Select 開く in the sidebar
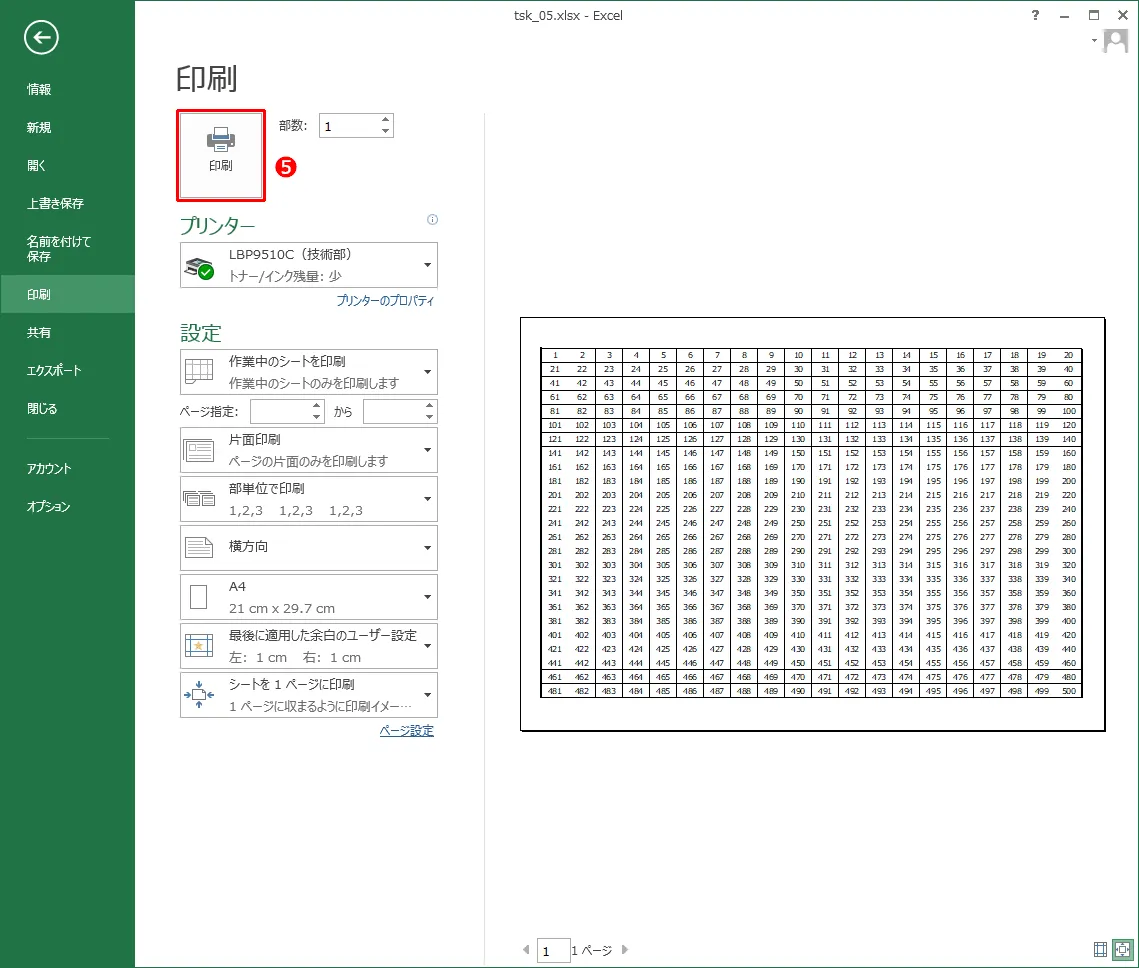 point(68,166)
